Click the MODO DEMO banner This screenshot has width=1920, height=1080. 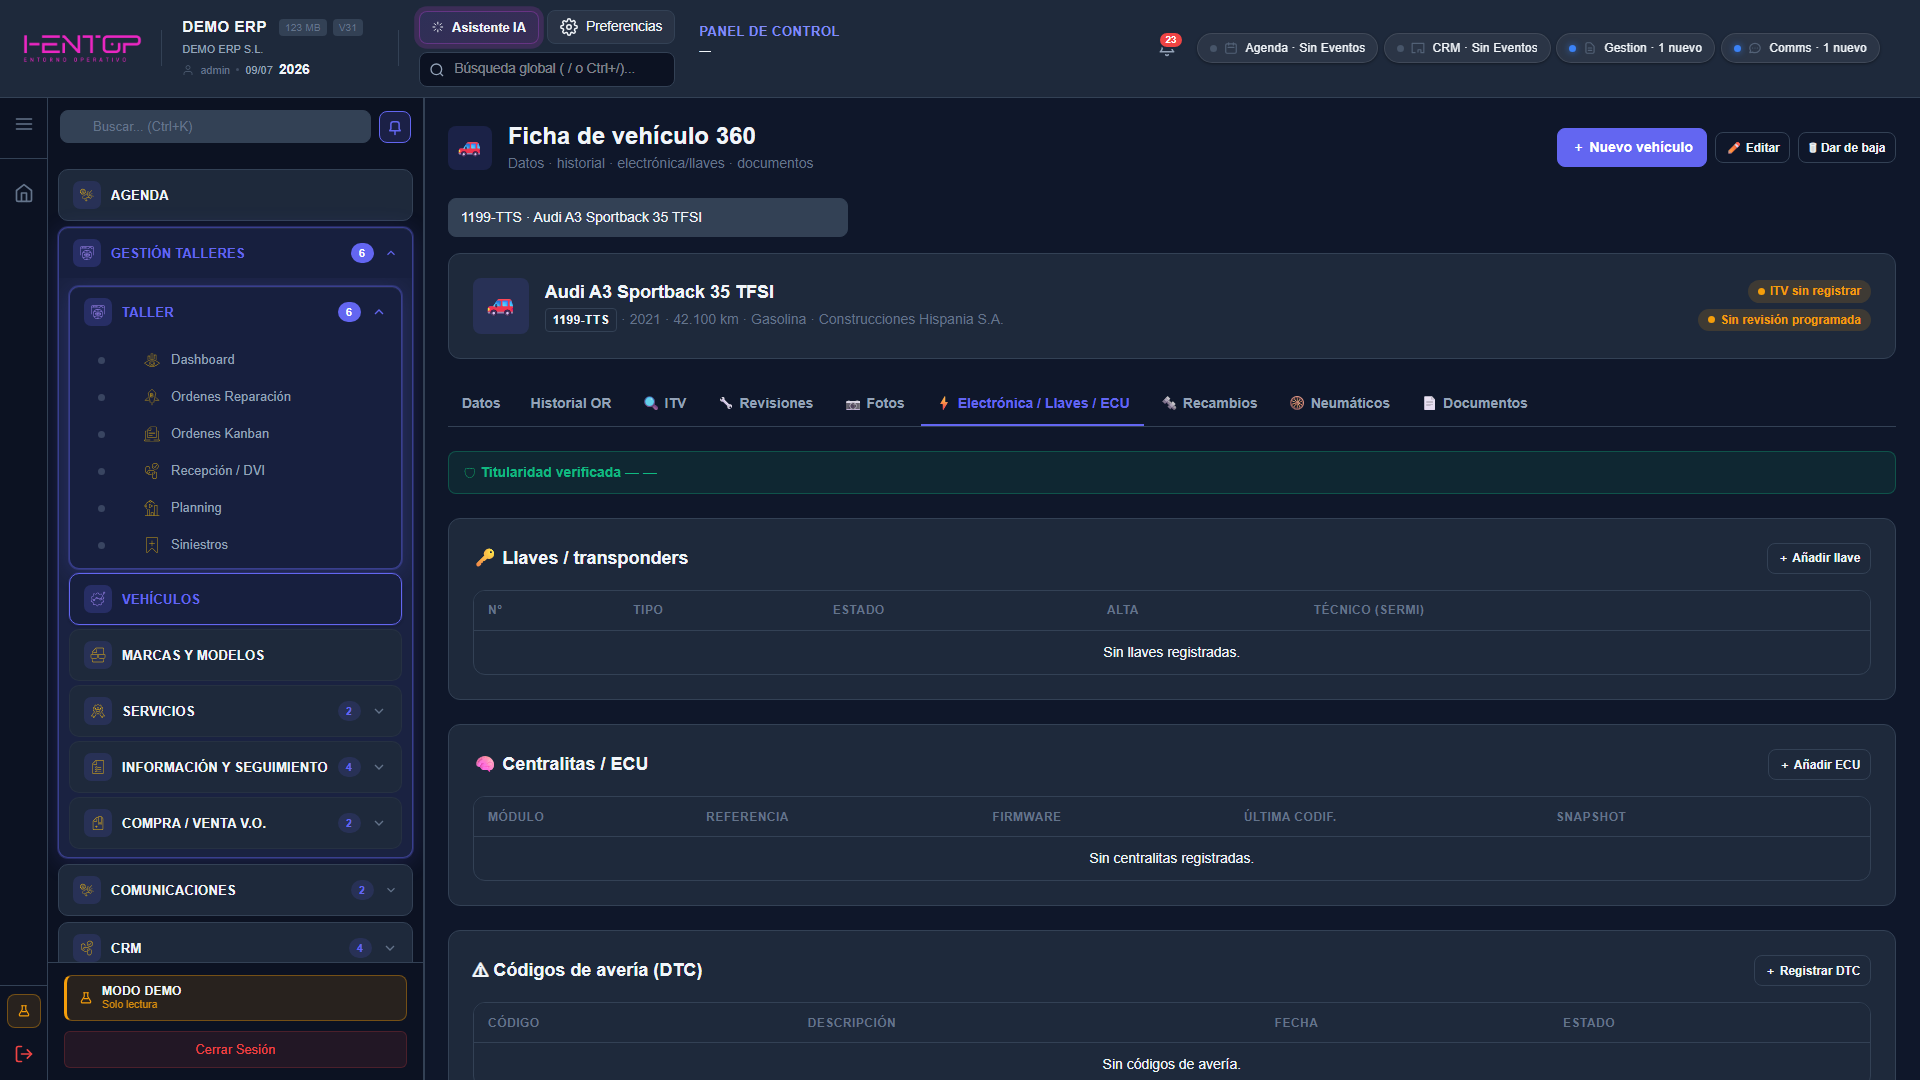235,998
